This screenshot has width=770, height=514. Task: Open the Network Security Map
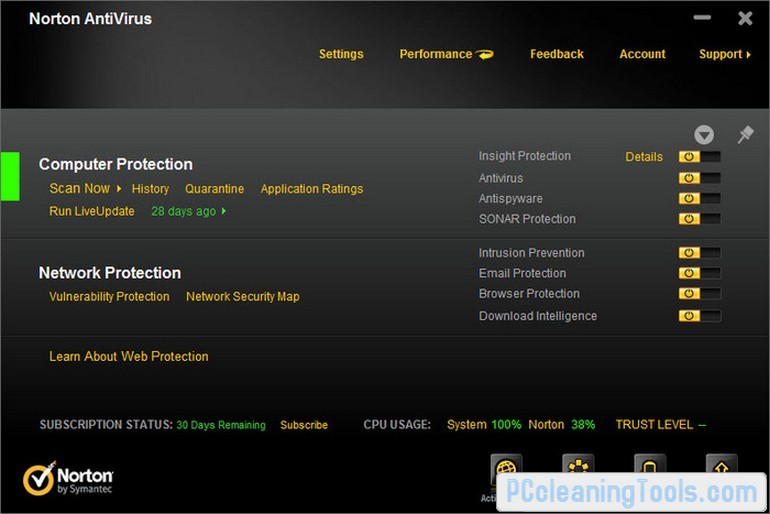[x=243, y=297]
